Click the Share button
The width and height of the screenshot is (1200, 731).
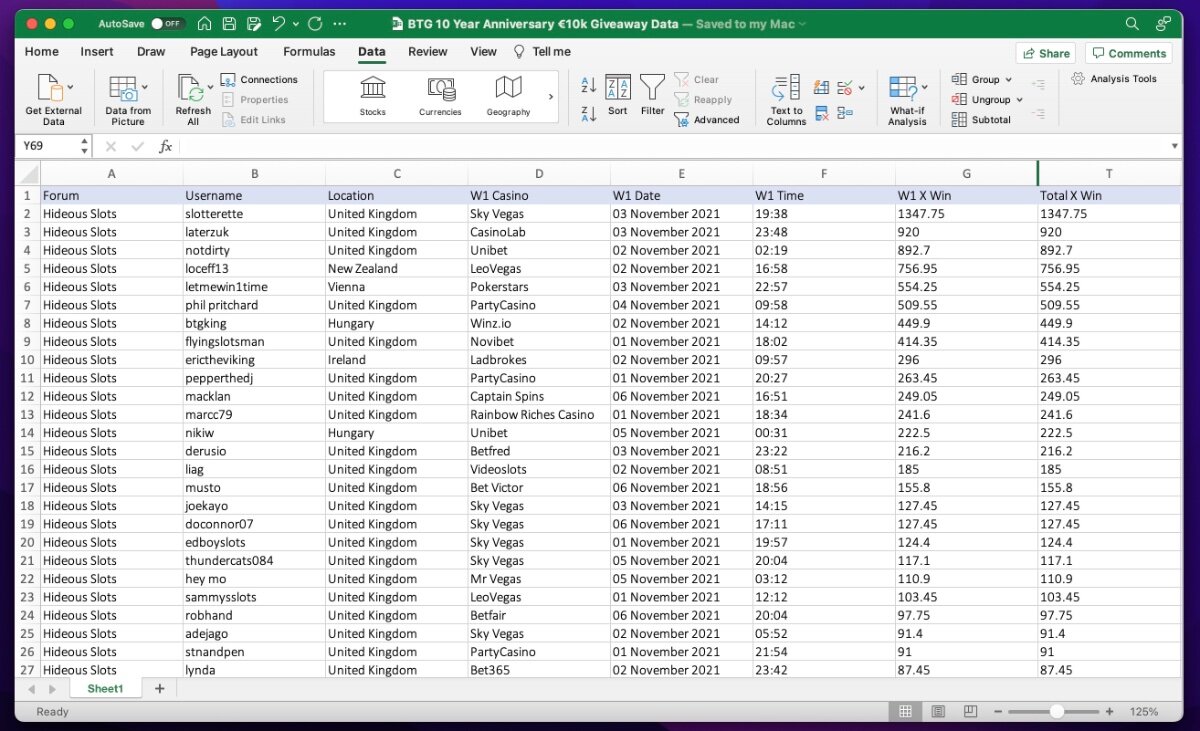coord(1045,53)
